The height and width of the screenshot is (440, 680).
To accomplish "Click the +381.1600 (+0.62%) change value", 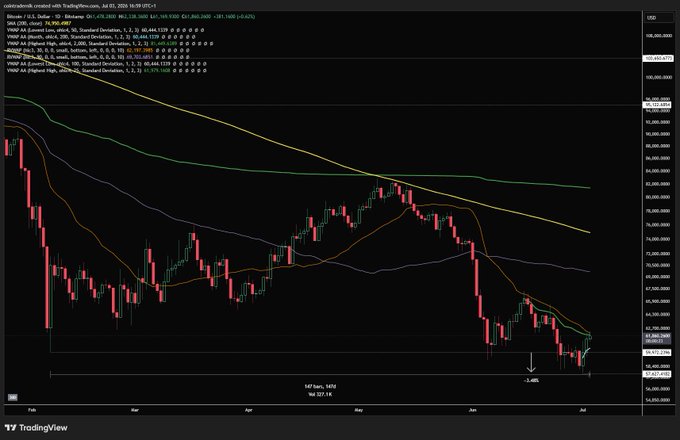I will 235,16.
